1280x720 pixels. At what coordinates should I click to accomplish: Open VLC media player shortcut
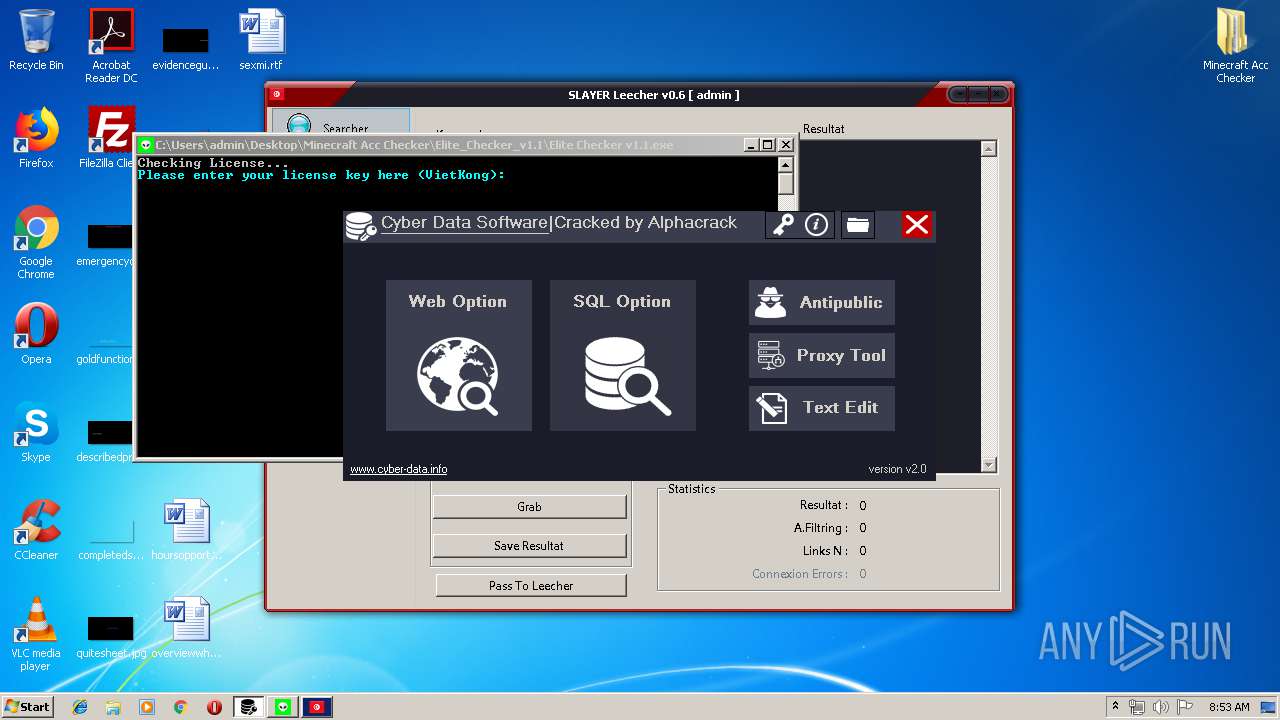tap(36, 634)
